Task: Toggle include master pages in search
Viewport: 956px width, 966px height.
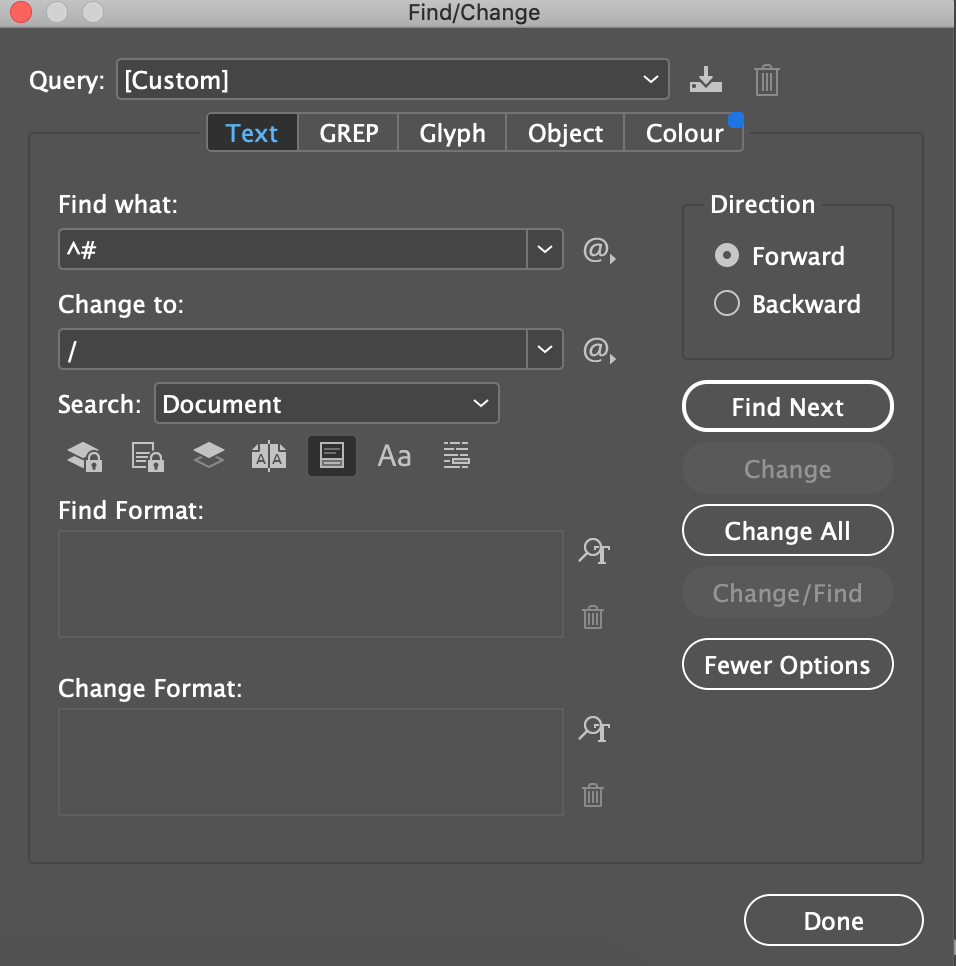Action: pyautogui.click(x=268, y=456)
